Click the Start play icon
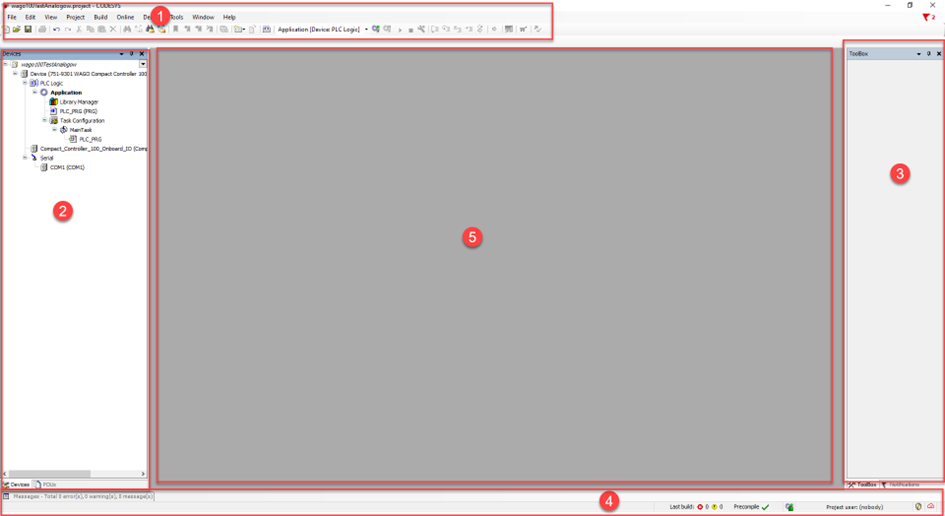Screen dimensions: 945x516 [400, 30]
